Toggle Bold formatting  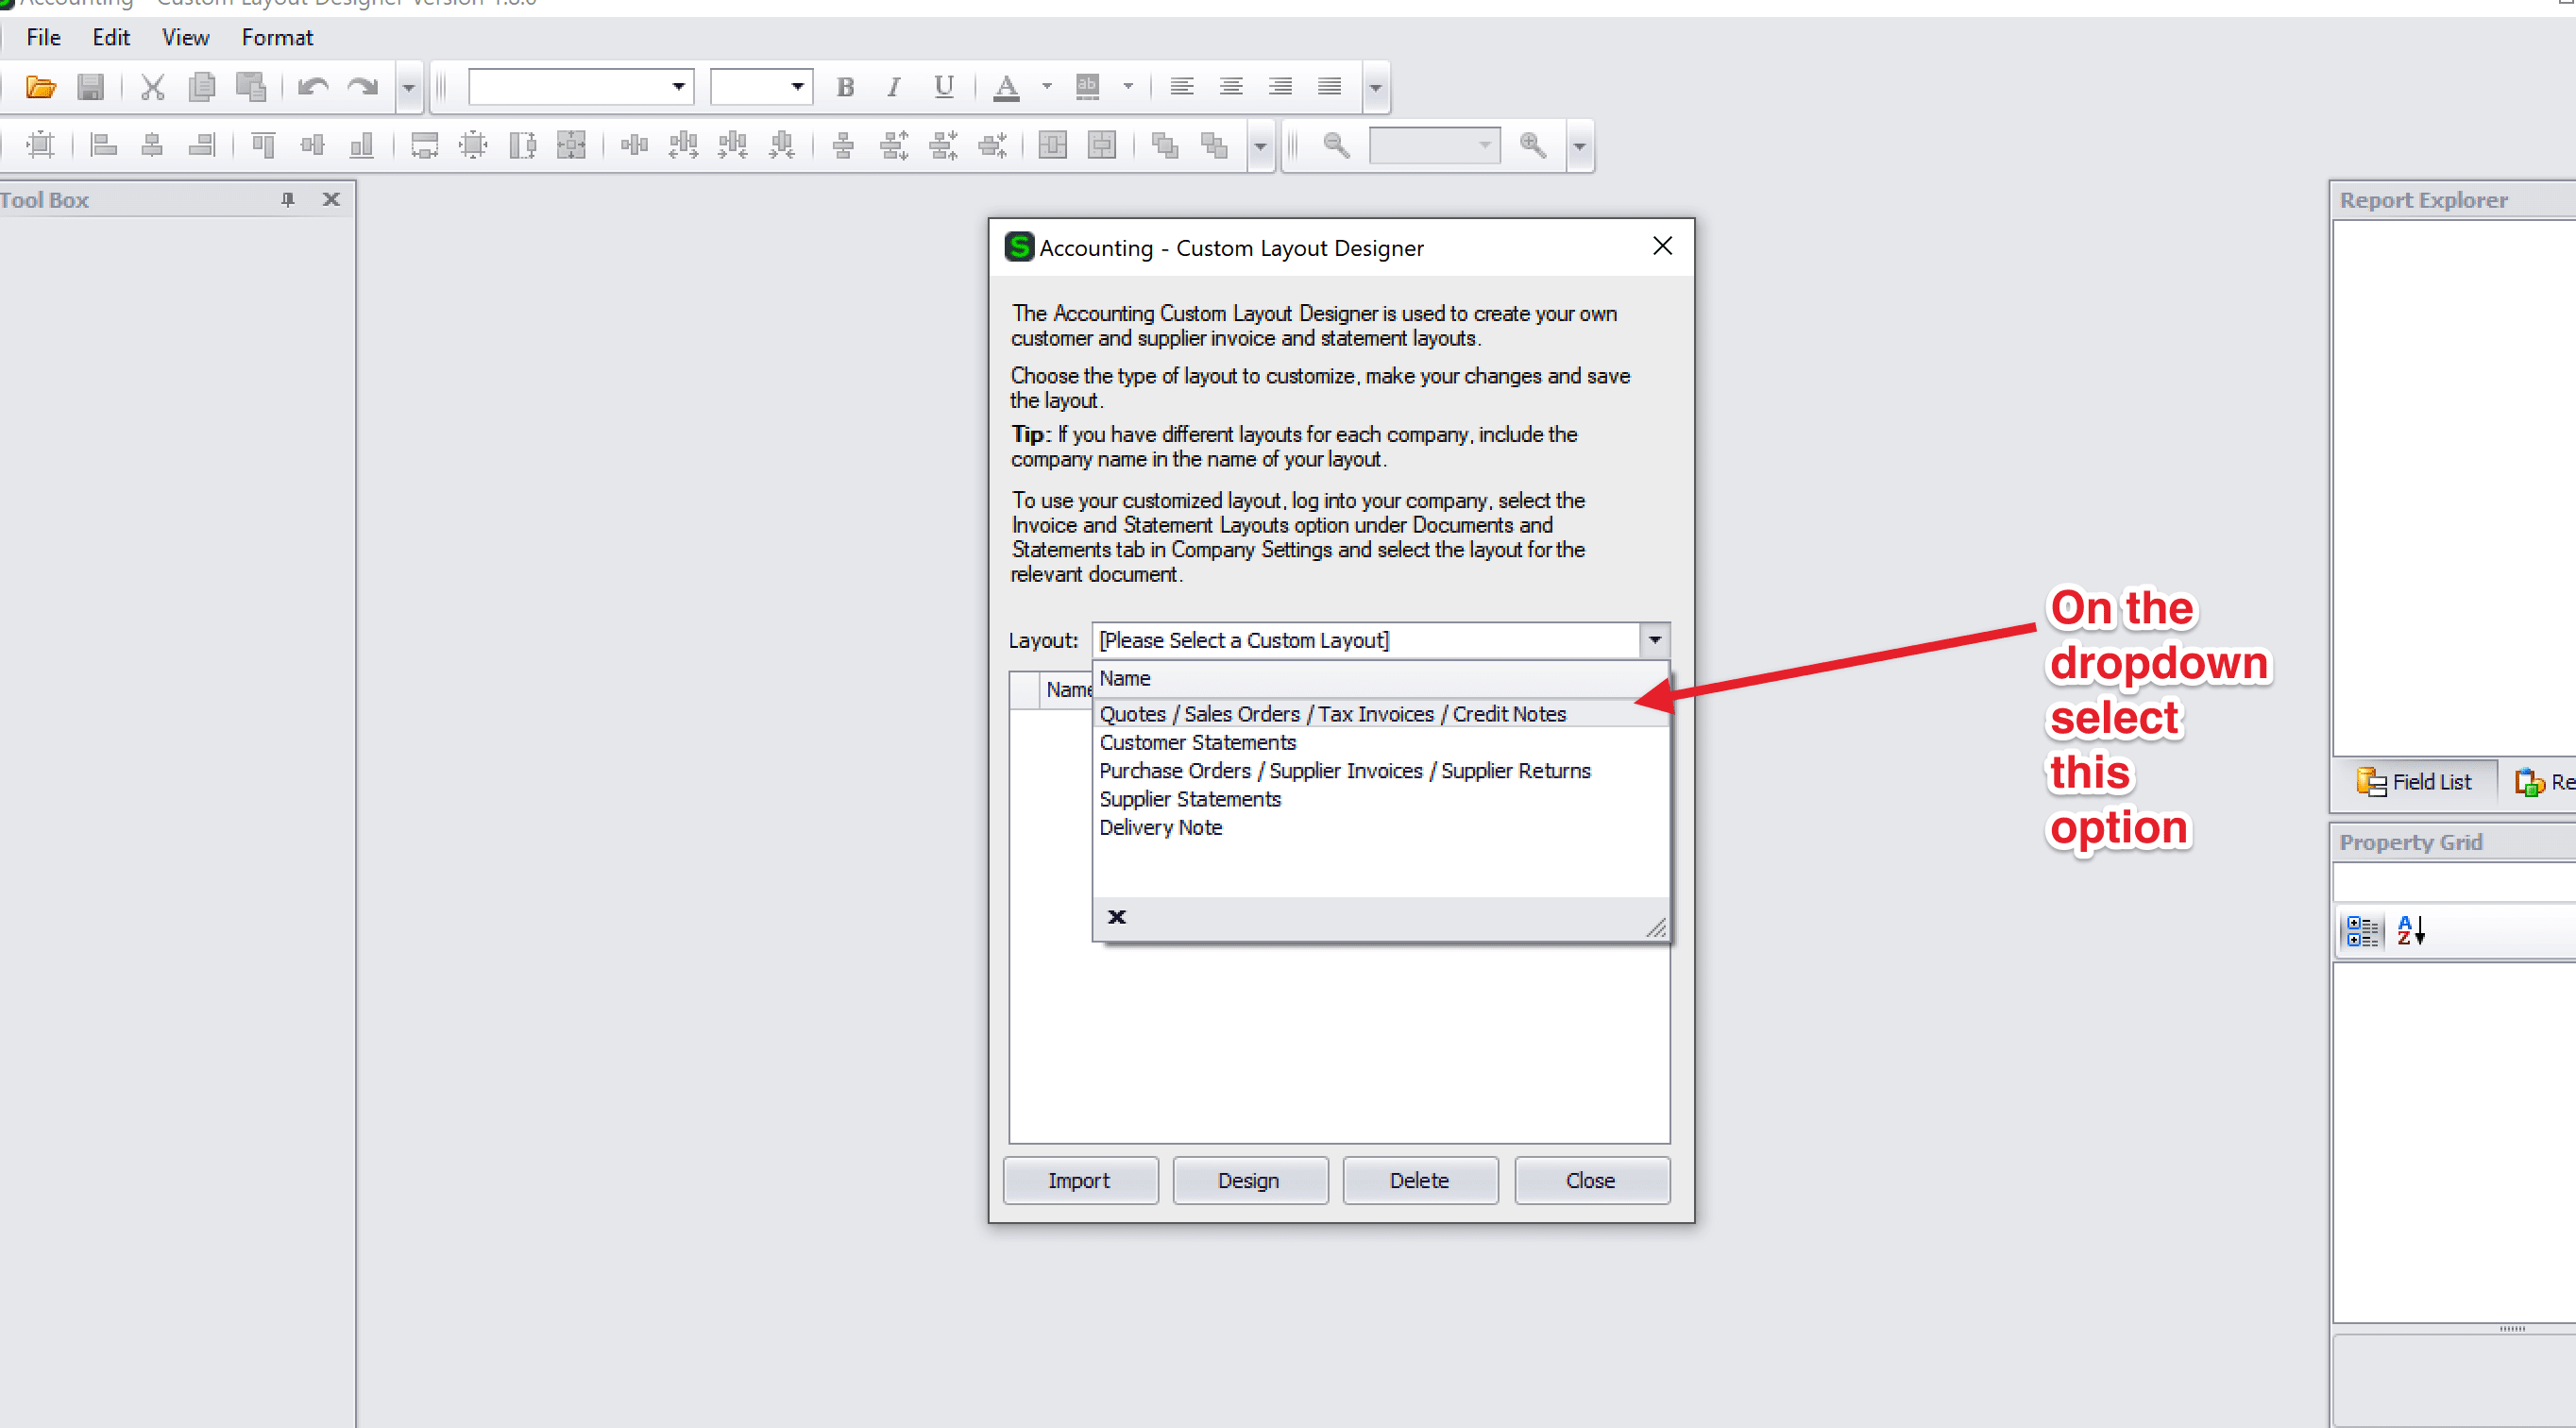[x=845, y=87]
